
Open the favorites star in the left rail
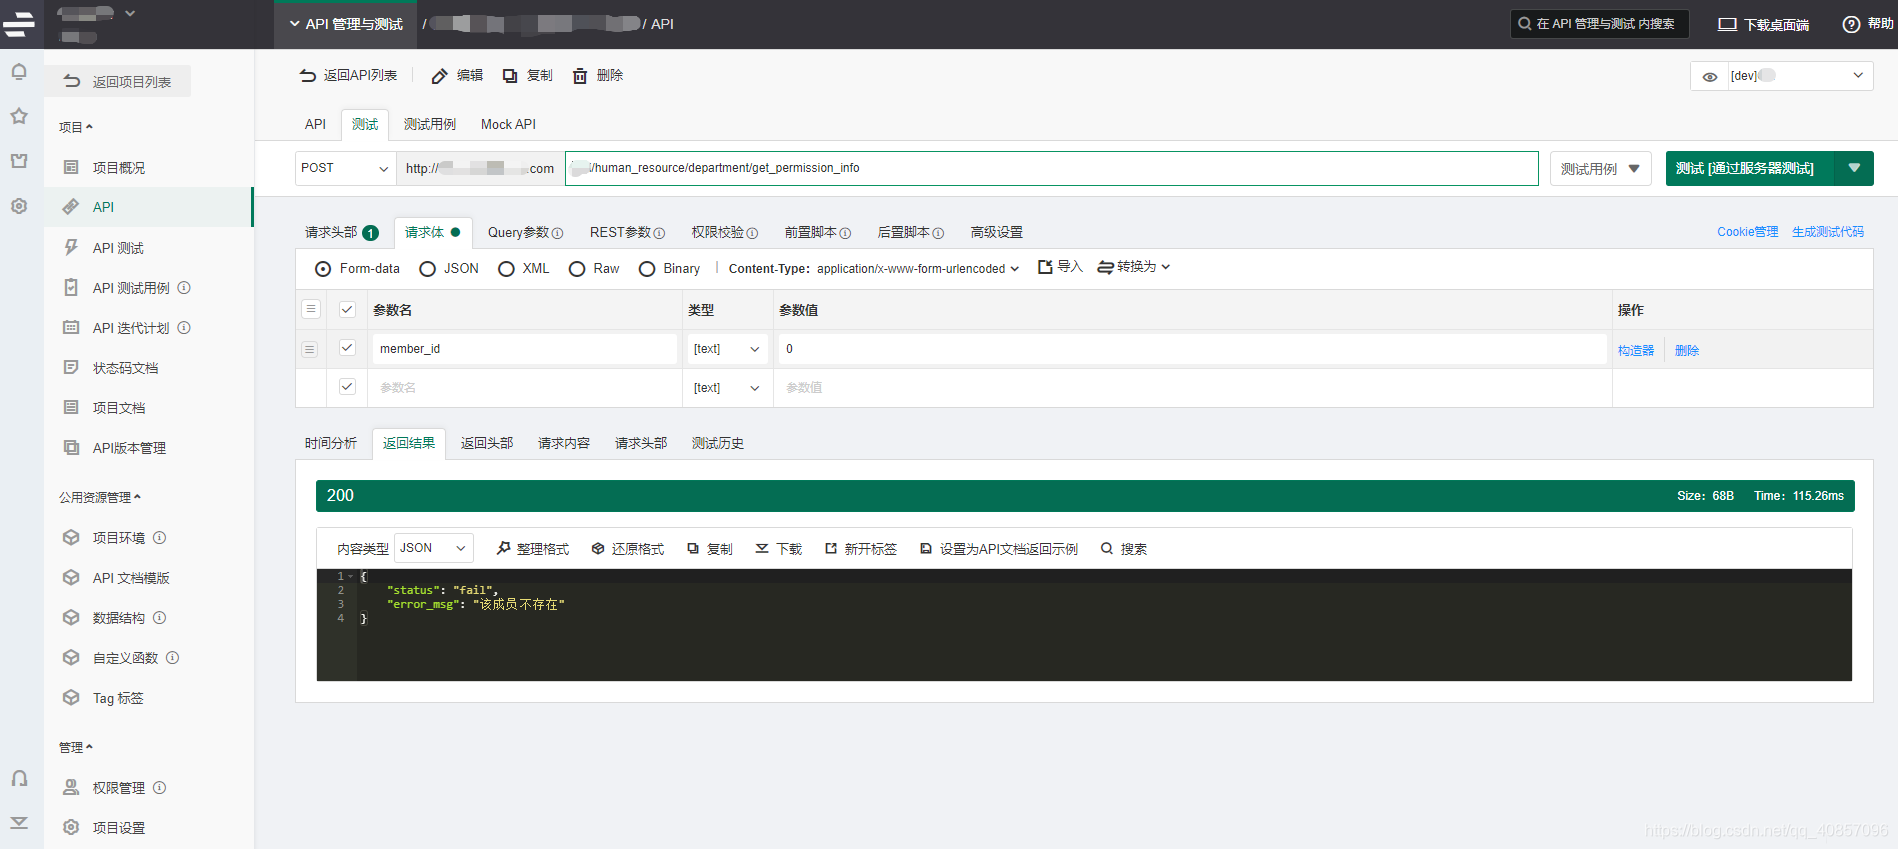click(x=19, y=116)
